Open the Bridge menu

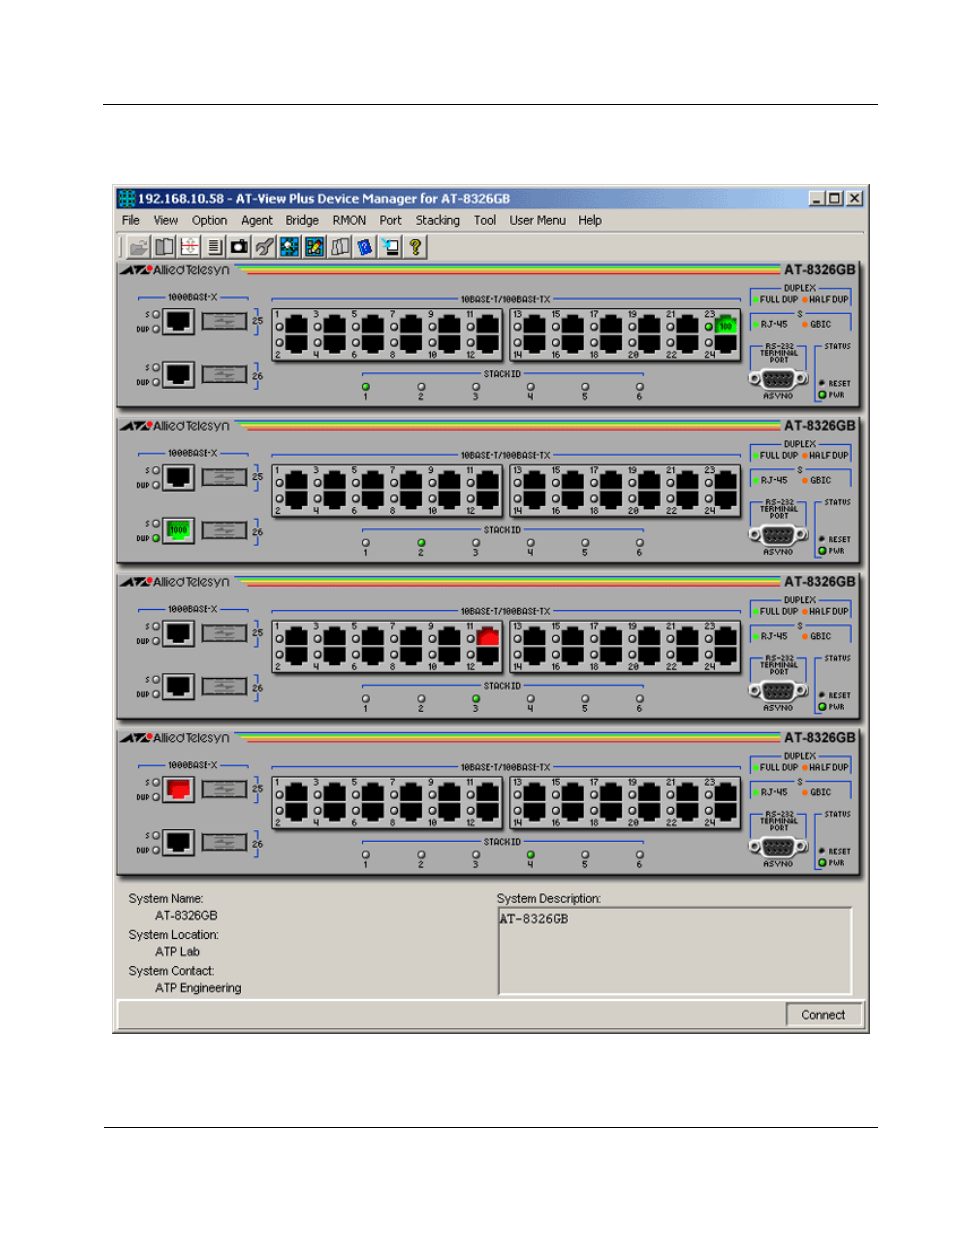click(x=302, y=220)
